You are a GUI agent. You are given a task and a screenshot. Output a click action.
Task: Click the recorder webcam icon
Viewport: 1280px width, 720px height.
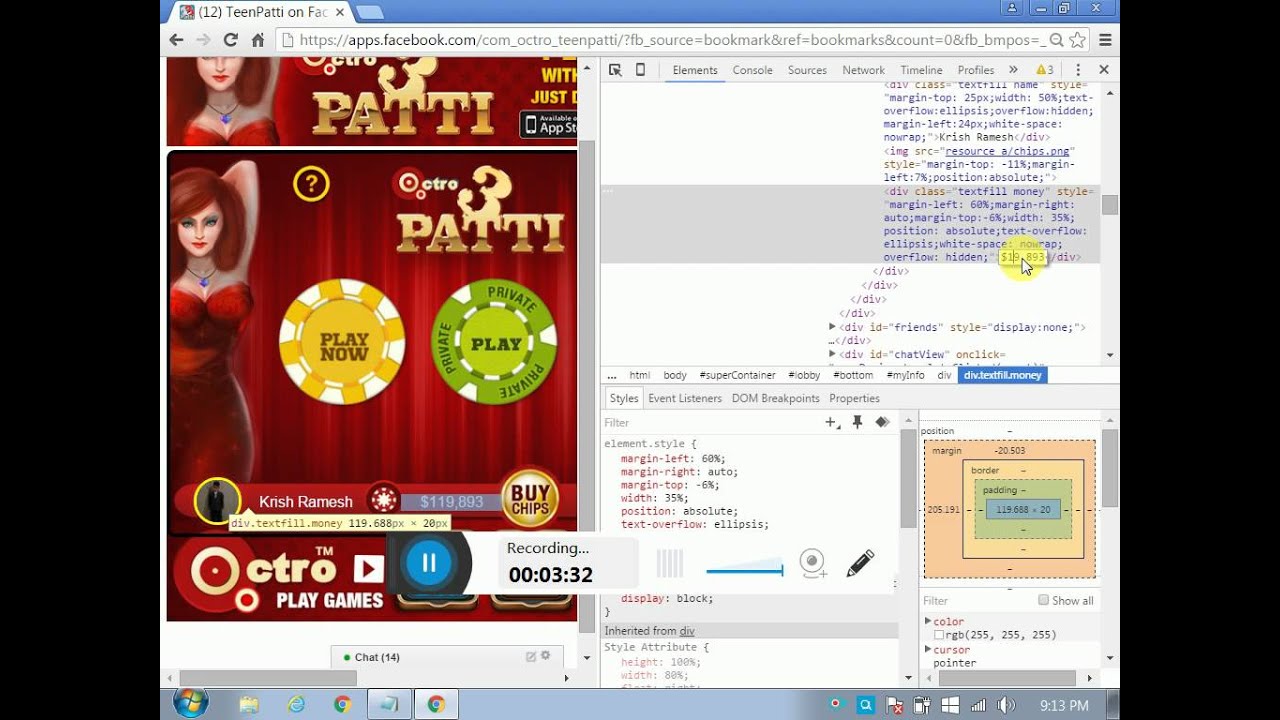[813, 563]
